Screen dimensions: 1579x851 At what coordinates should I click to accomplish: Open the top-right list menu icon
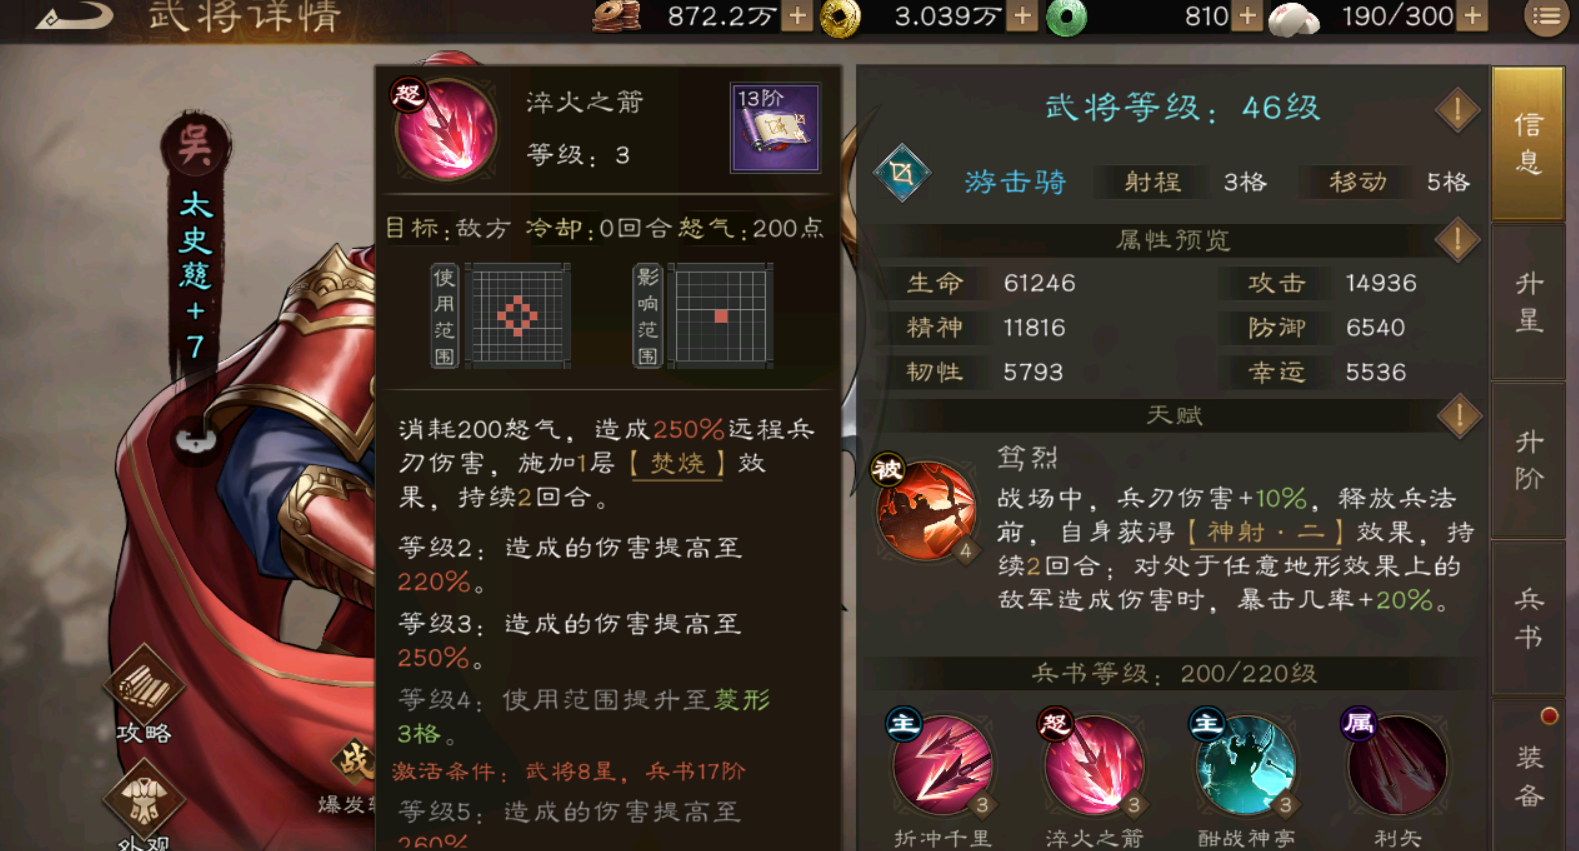click(1546, 16)
